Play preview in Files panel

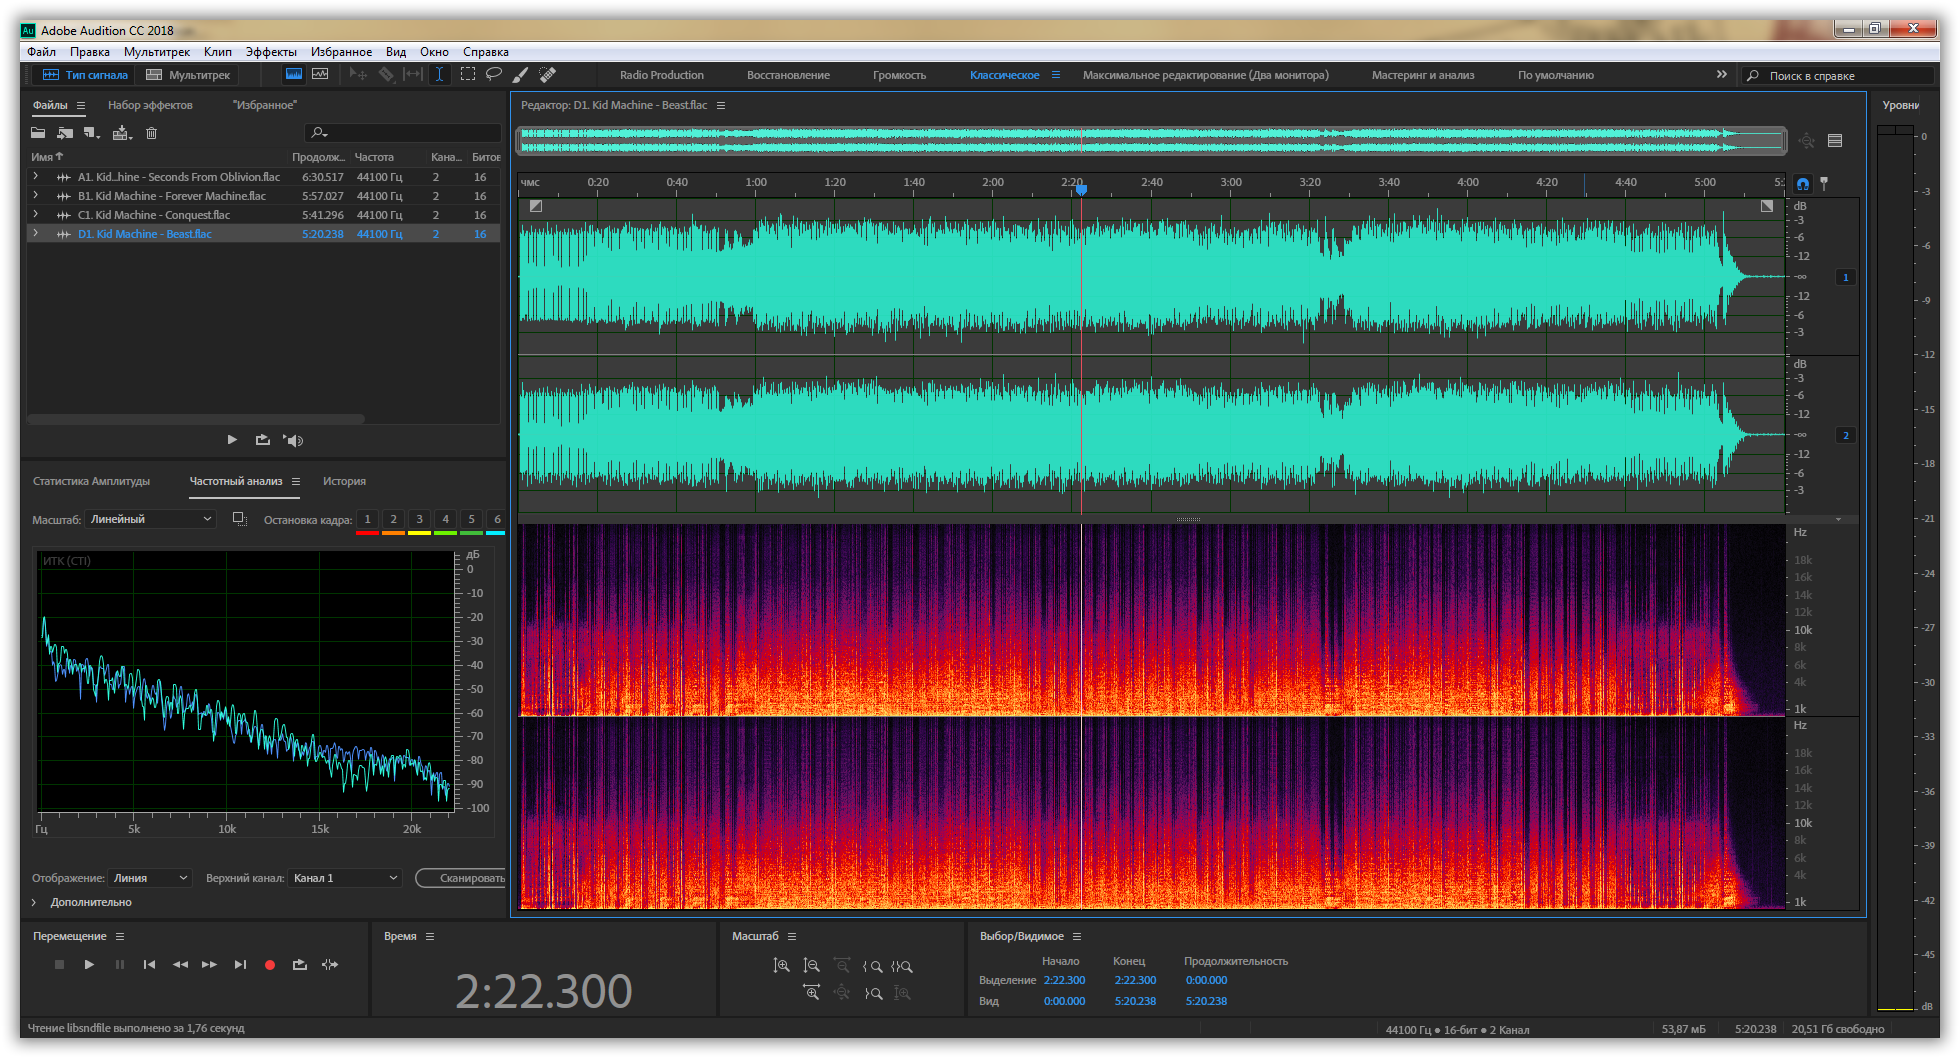[x=232, y=440]
